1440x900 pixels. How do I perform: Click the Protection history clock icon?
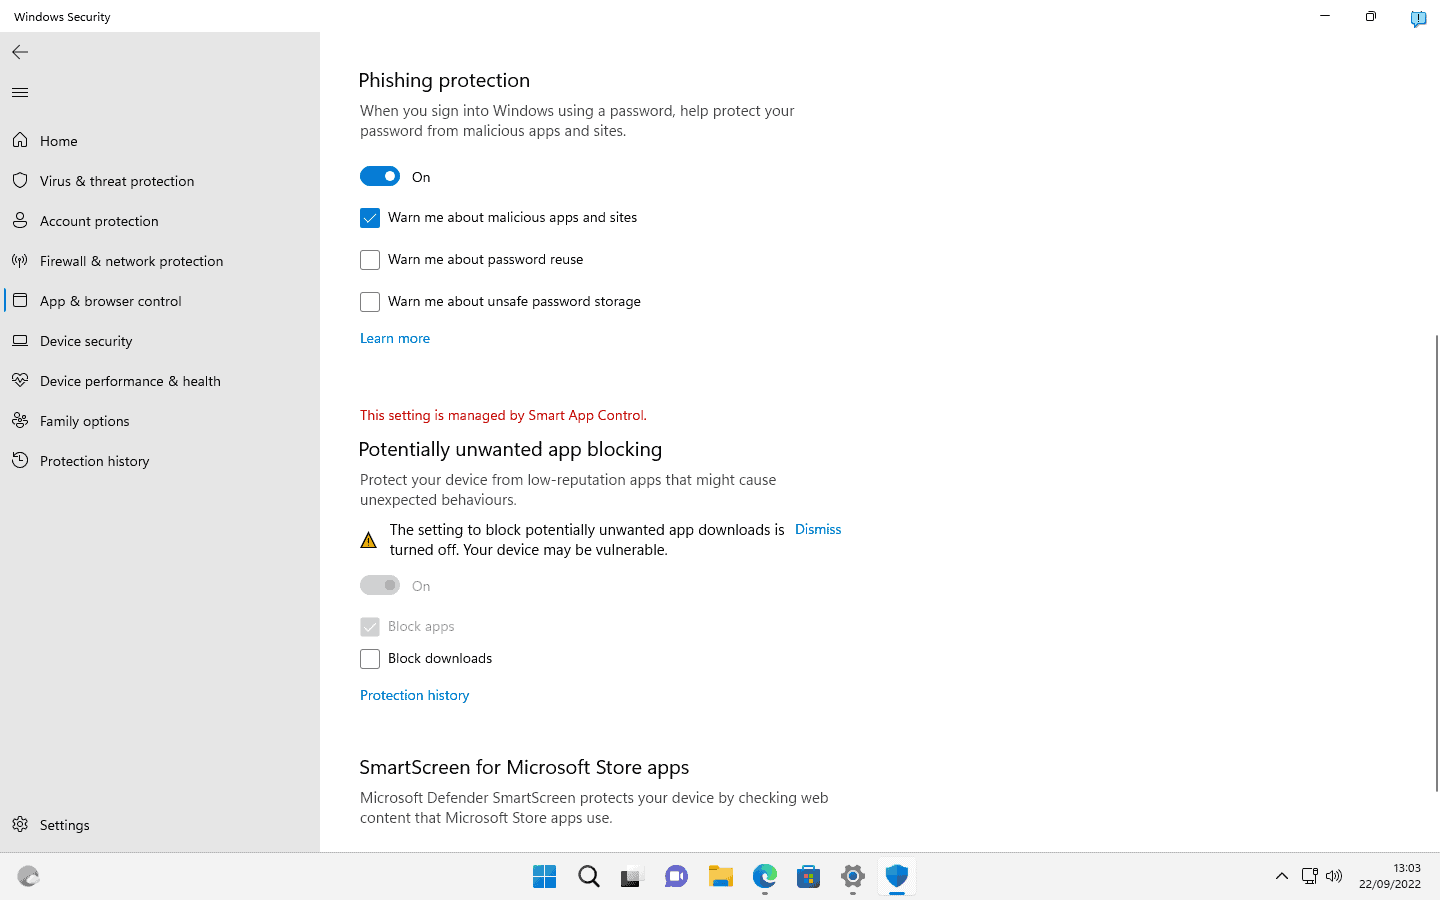pyautogui.click(x=20, y=460)
